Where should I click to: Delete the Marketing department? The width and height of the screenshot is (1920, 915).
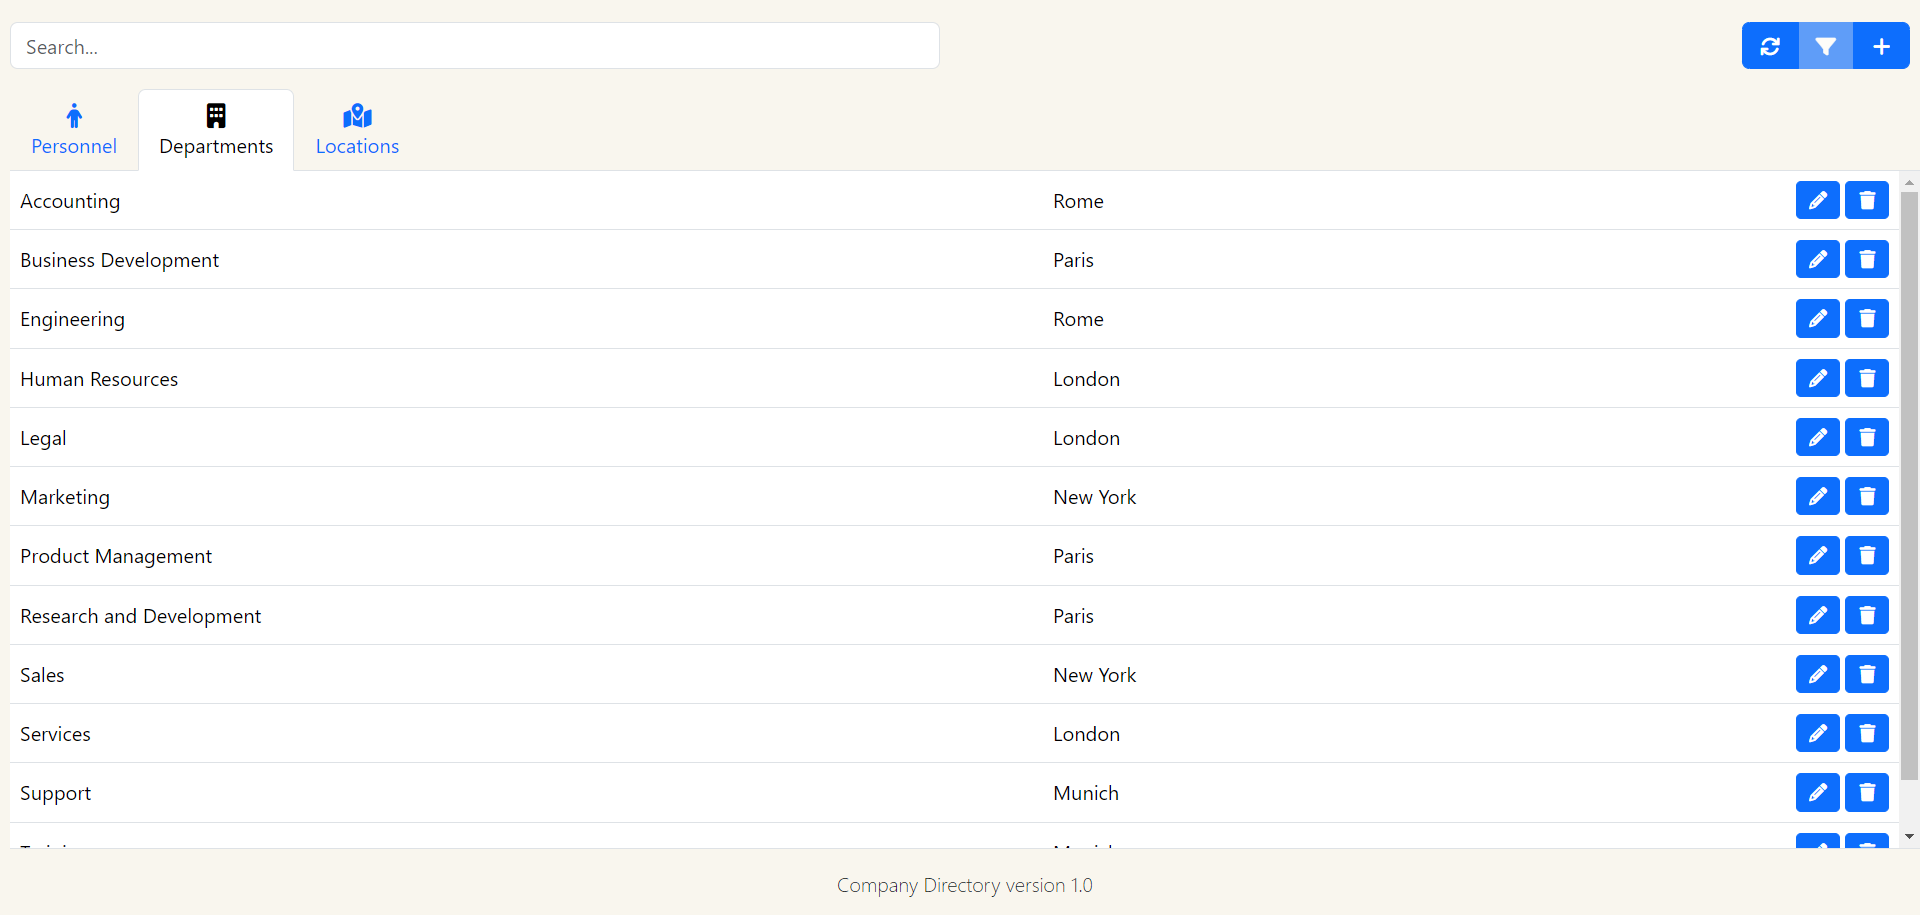[x=1866, y=496]
